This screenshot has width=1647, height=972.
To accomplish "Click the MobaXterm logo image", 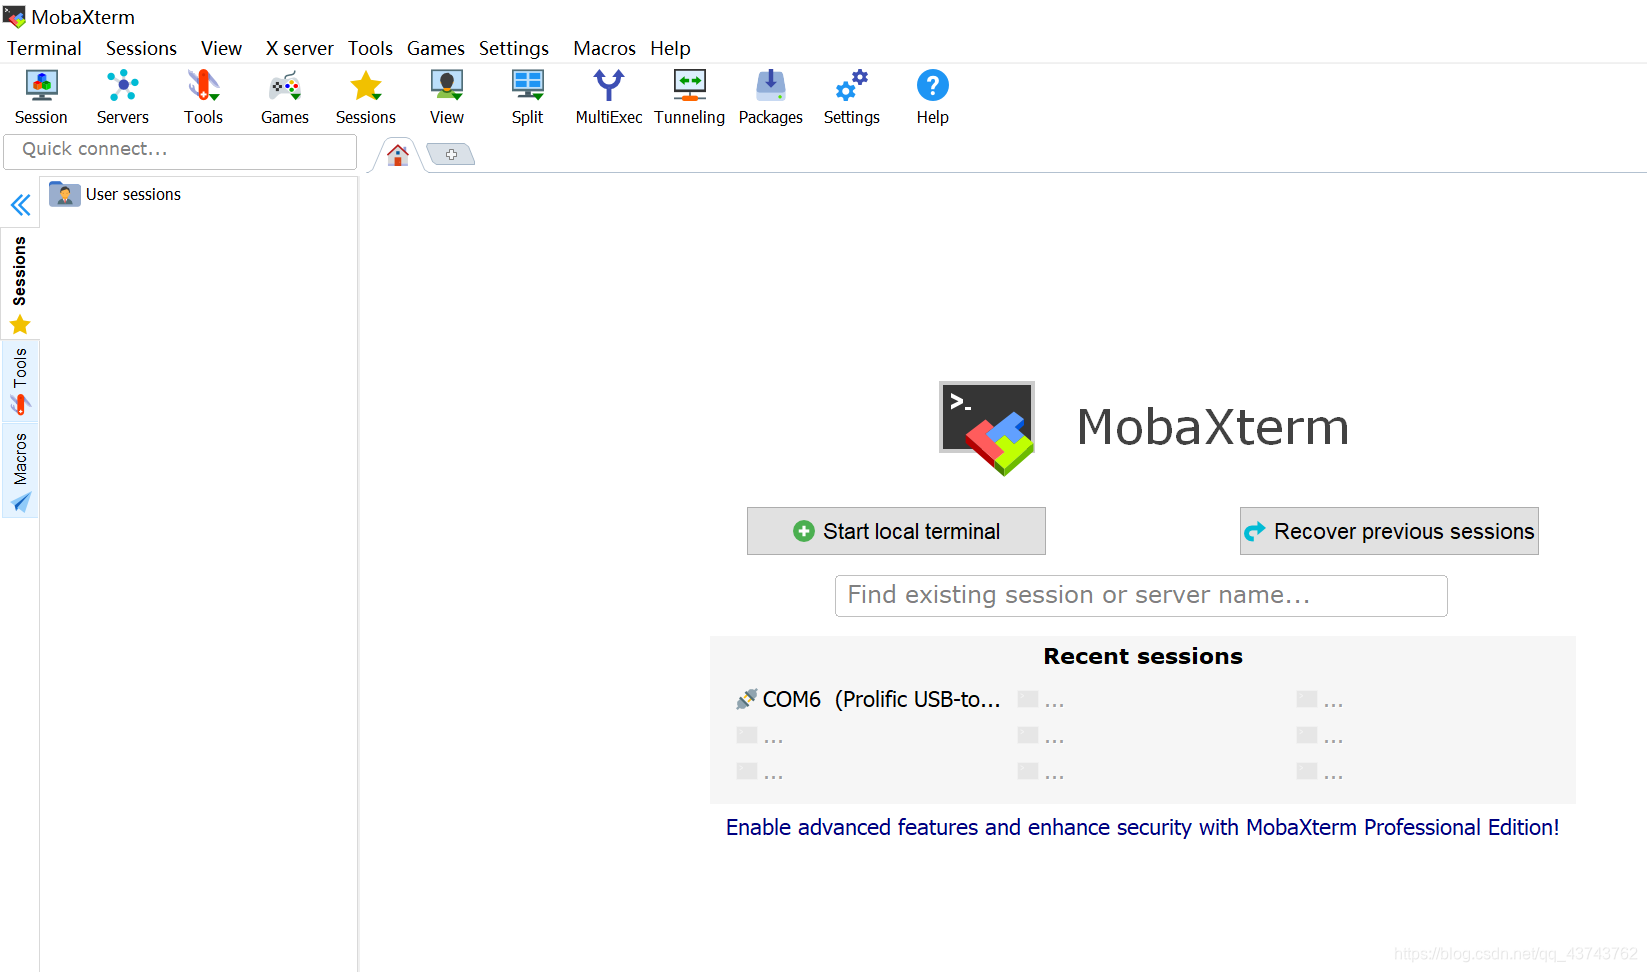I will [x=987, y=428].
